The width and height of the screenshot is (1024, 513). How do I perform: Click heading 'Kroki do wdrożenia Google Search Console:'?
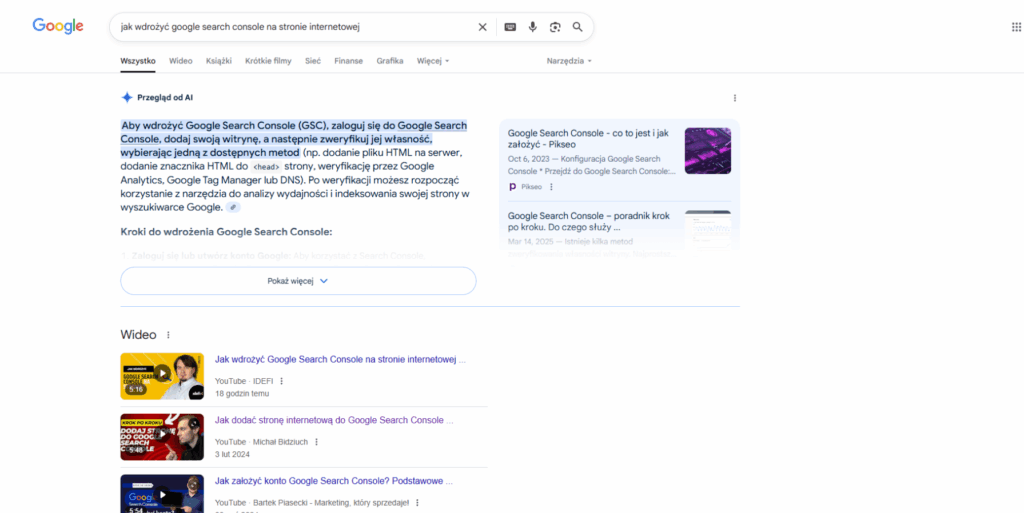tap(227, 232)
